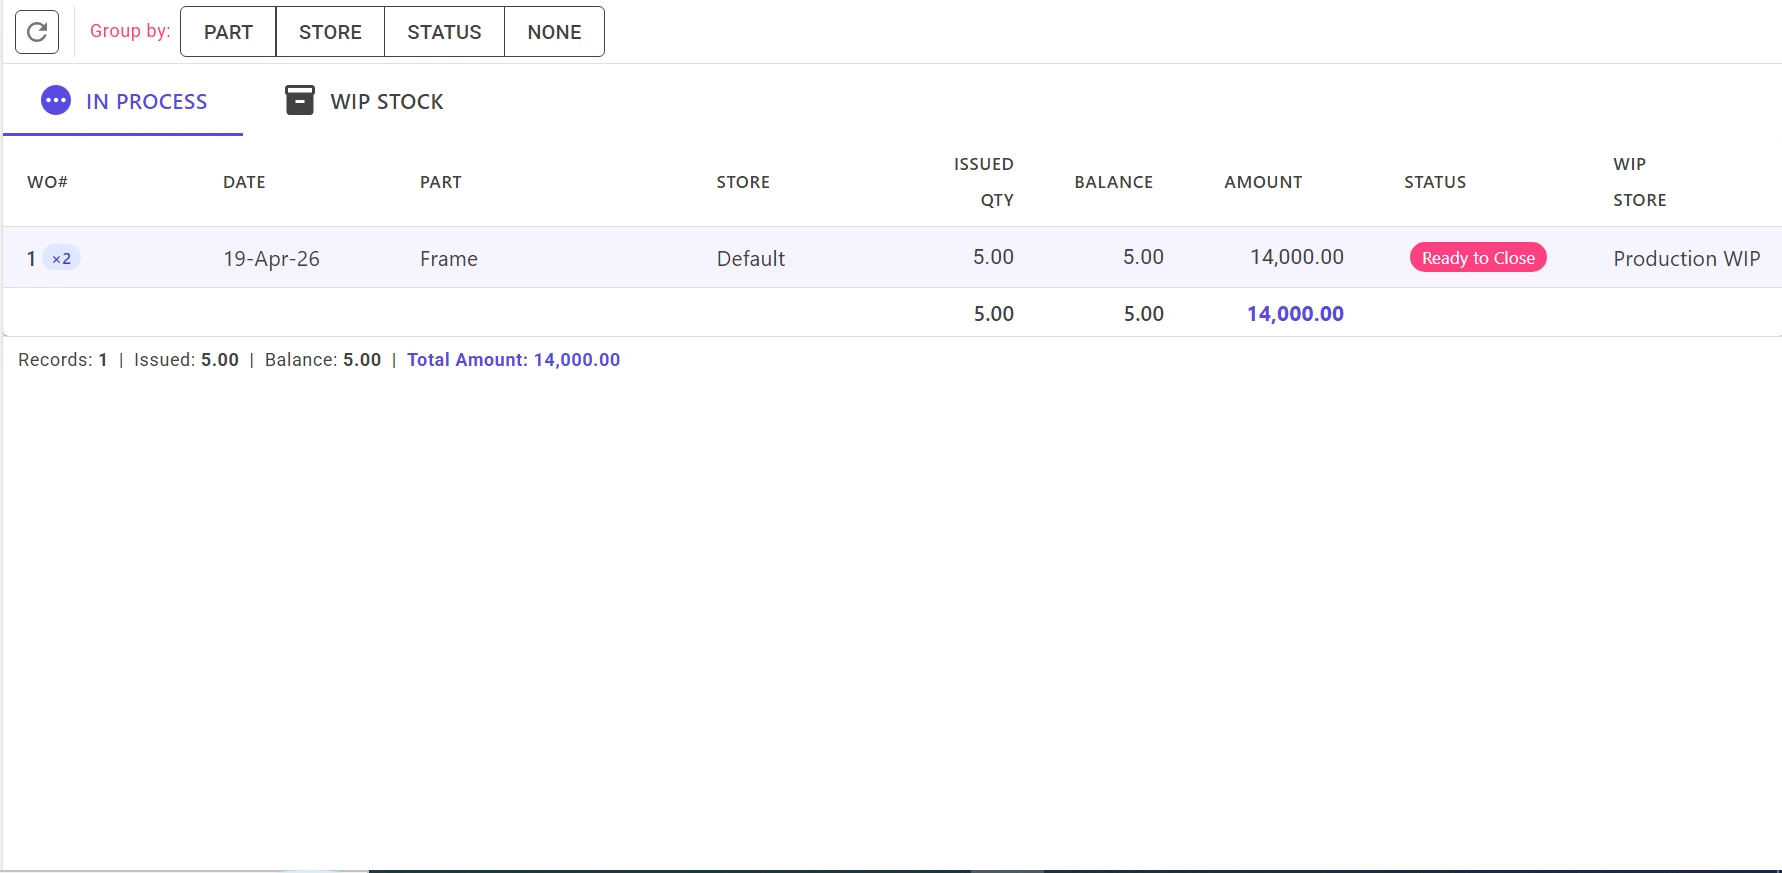The height and width of the screenshot is (873, 1782).
Task: Click the WO# column header
Action: coord(47,182)
